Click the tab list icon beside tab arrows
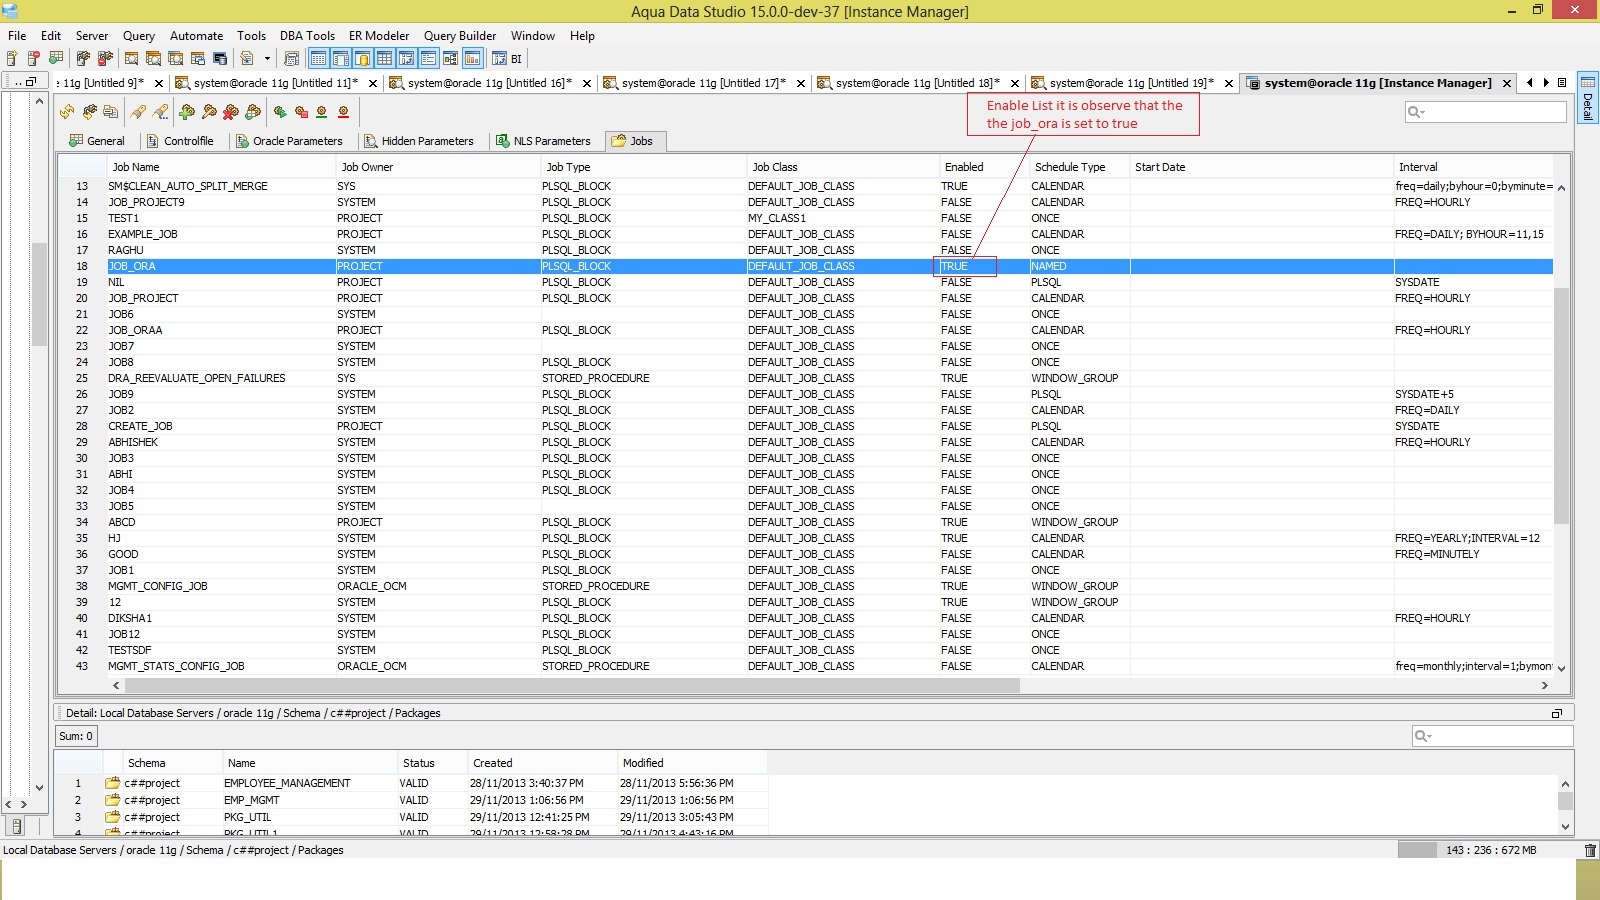 1562,83
